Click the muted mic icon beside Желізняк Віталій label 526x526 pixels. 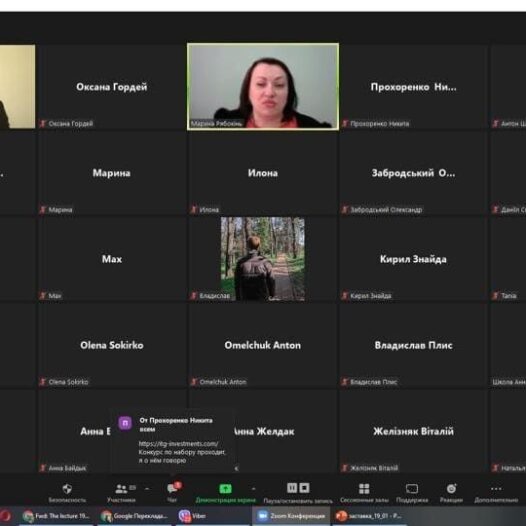pos(345,468)
